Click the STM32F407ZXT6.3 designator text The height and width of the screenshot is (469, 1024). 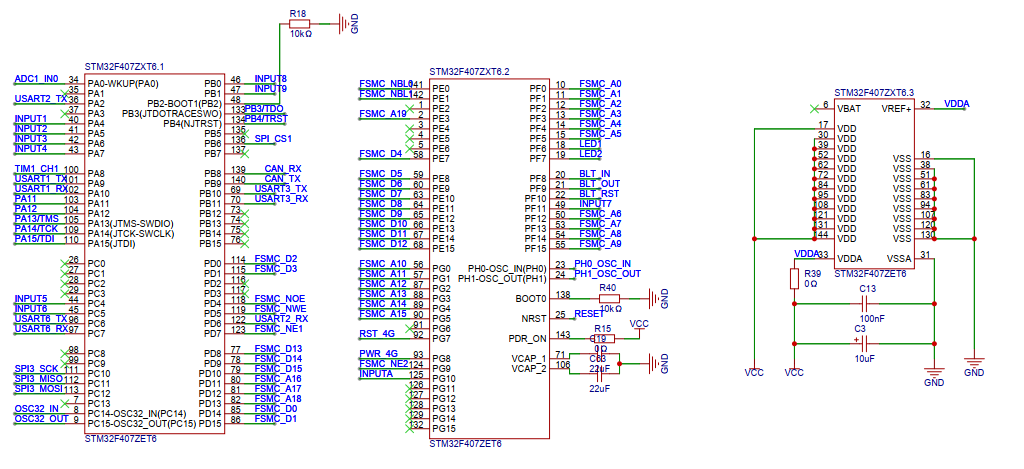(874, 93)
